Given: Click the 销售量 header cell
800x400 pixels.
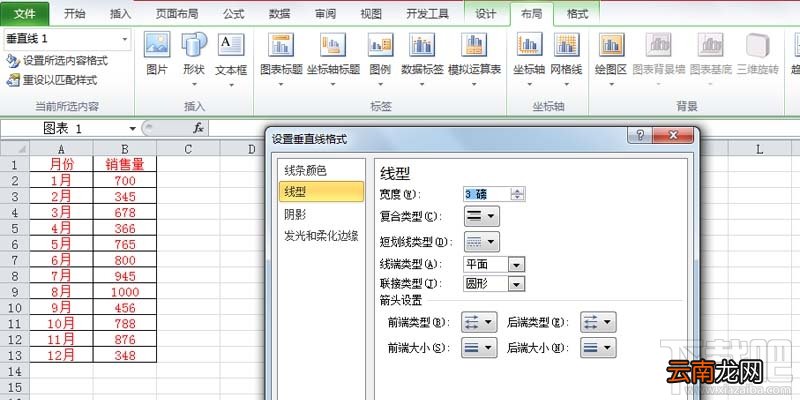Looking at the screenshot, I should 125,164.
